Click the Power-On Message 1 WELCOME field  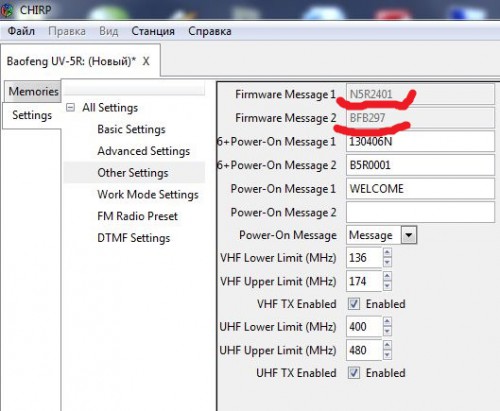click(420, 189)
